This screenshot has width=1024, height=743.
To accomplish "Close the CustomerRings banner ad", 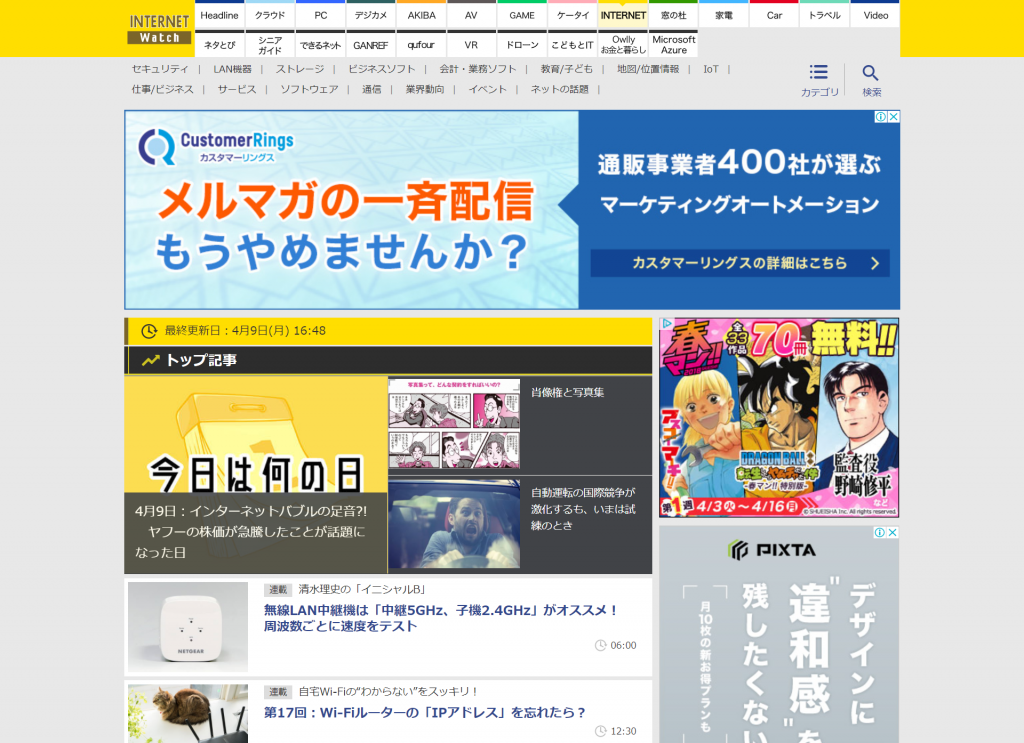I will pyautogui.click(x=893, y=117).
